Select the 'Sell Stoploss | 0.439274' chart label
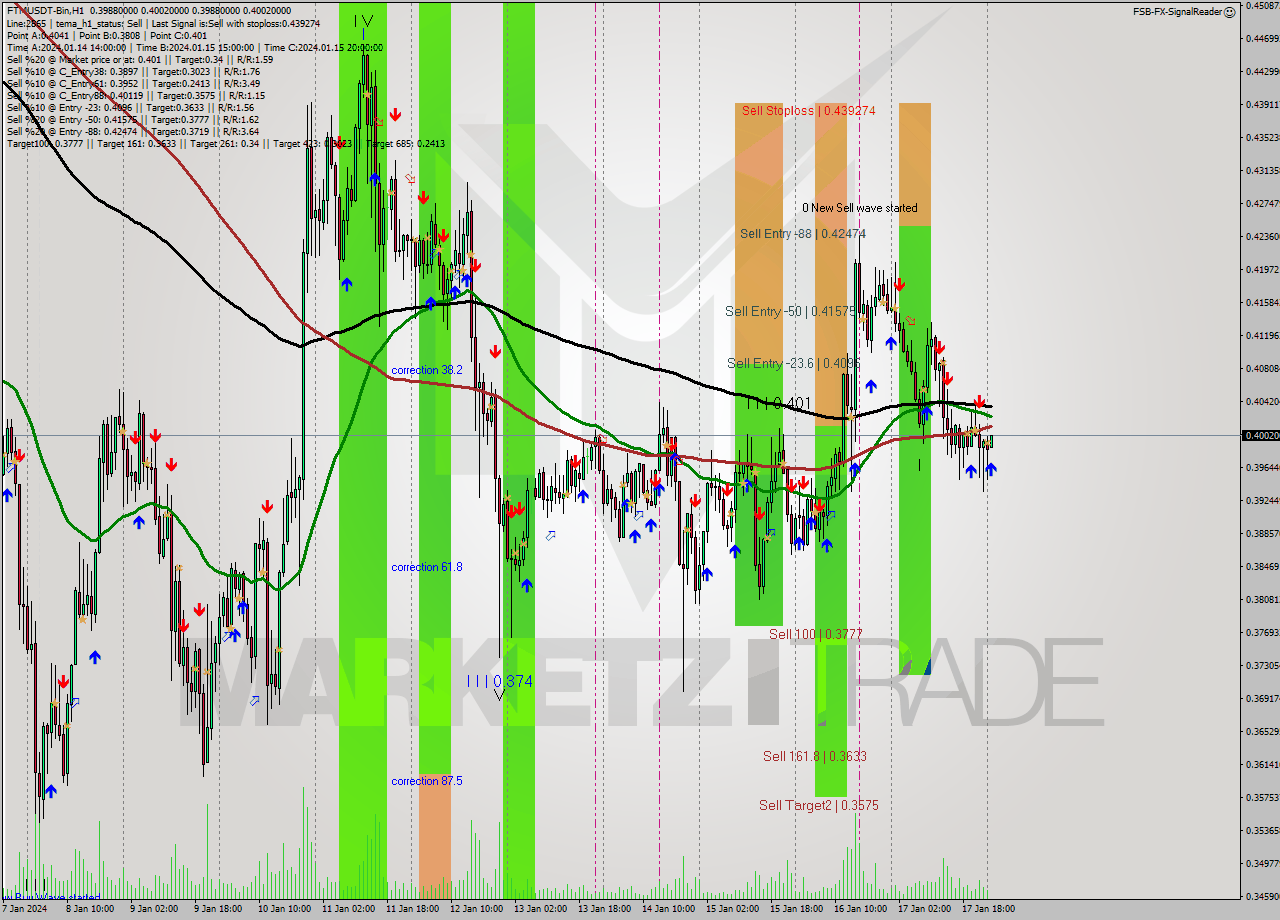 pyautogui.click(x=809, y=111)
